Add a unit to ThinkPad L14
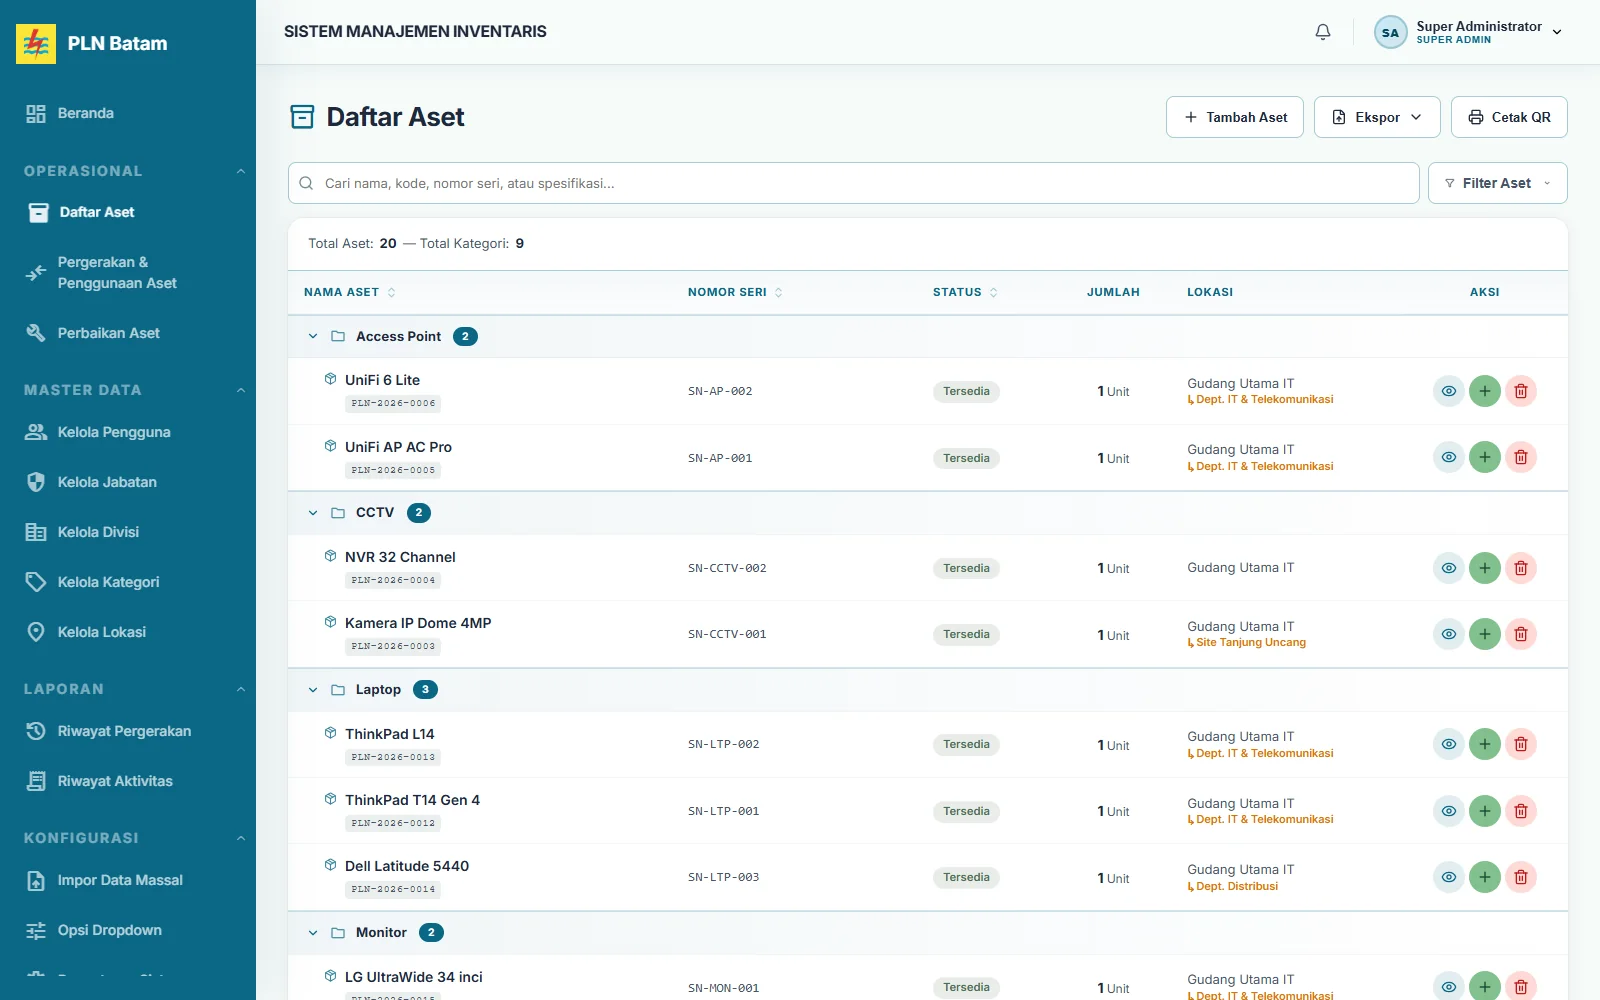Screen dimensions: 1600x1000 coord(1485,744)
